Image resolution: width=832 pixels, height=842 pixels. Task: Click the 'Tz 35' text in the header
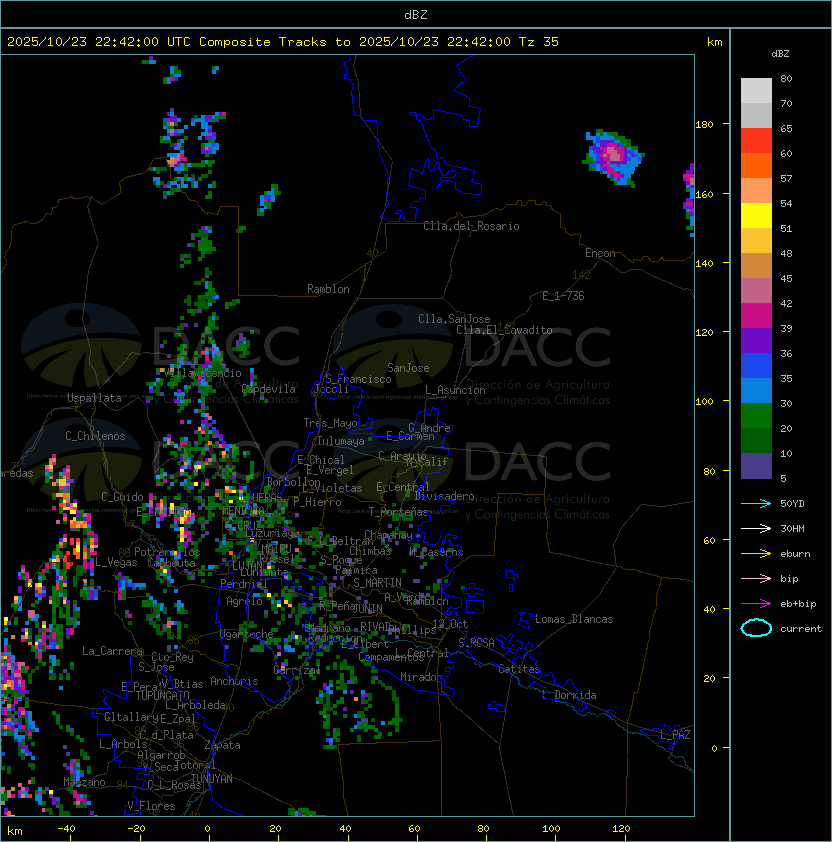[x=539, y=42]
